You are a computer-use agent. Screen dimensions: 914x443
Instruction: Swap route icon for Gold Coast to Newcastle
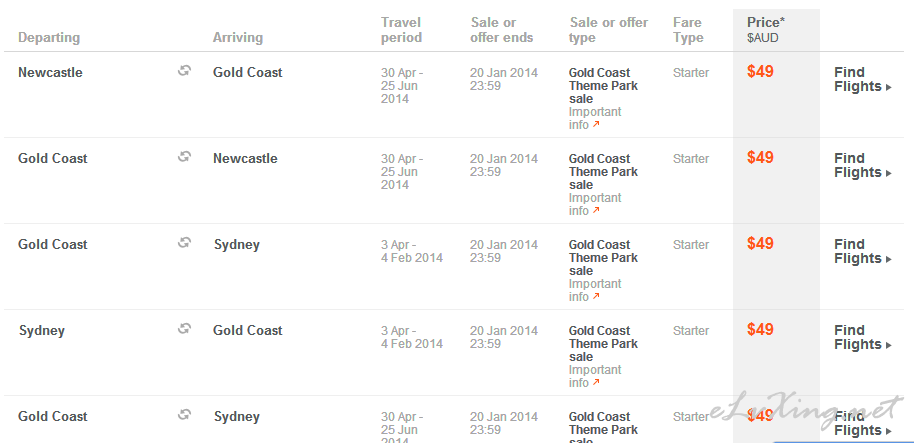[184, 157]
